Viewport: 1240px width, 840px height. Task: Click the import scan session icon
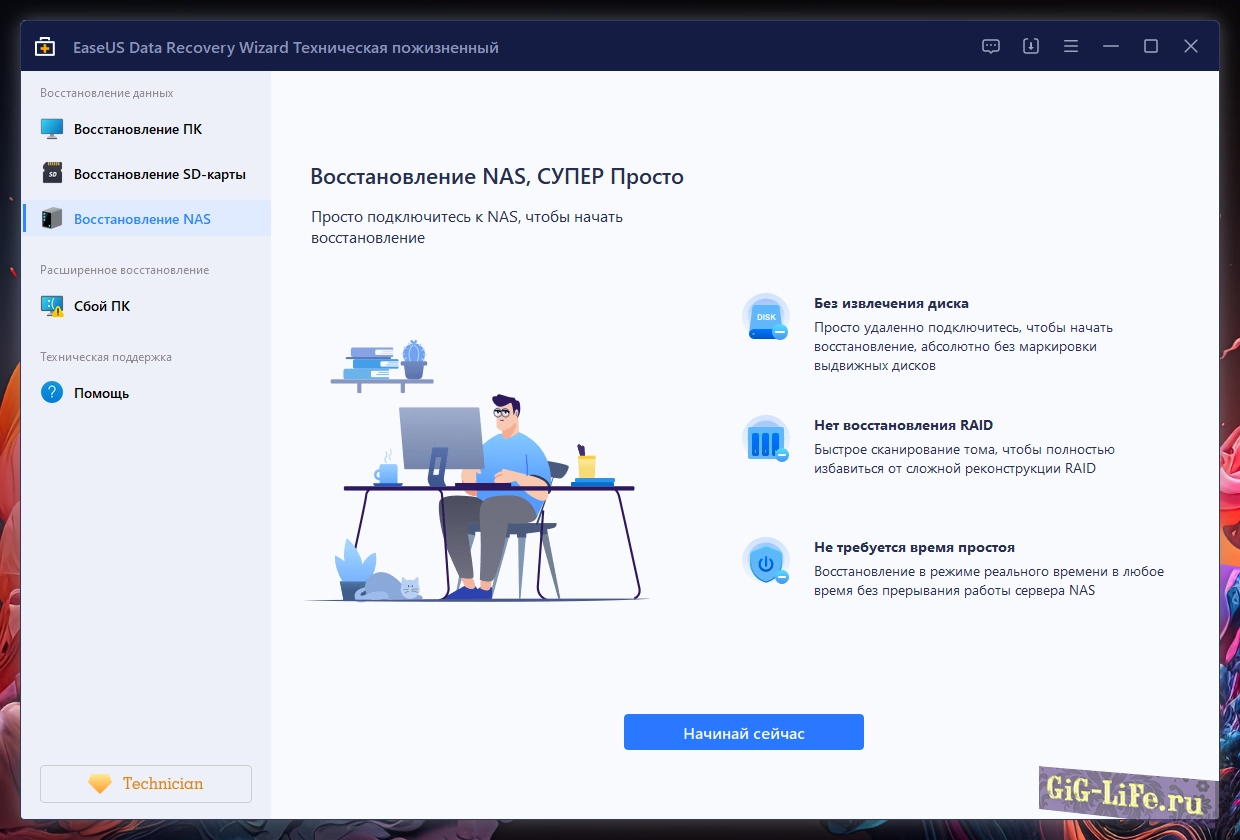tap(1031, 47)
